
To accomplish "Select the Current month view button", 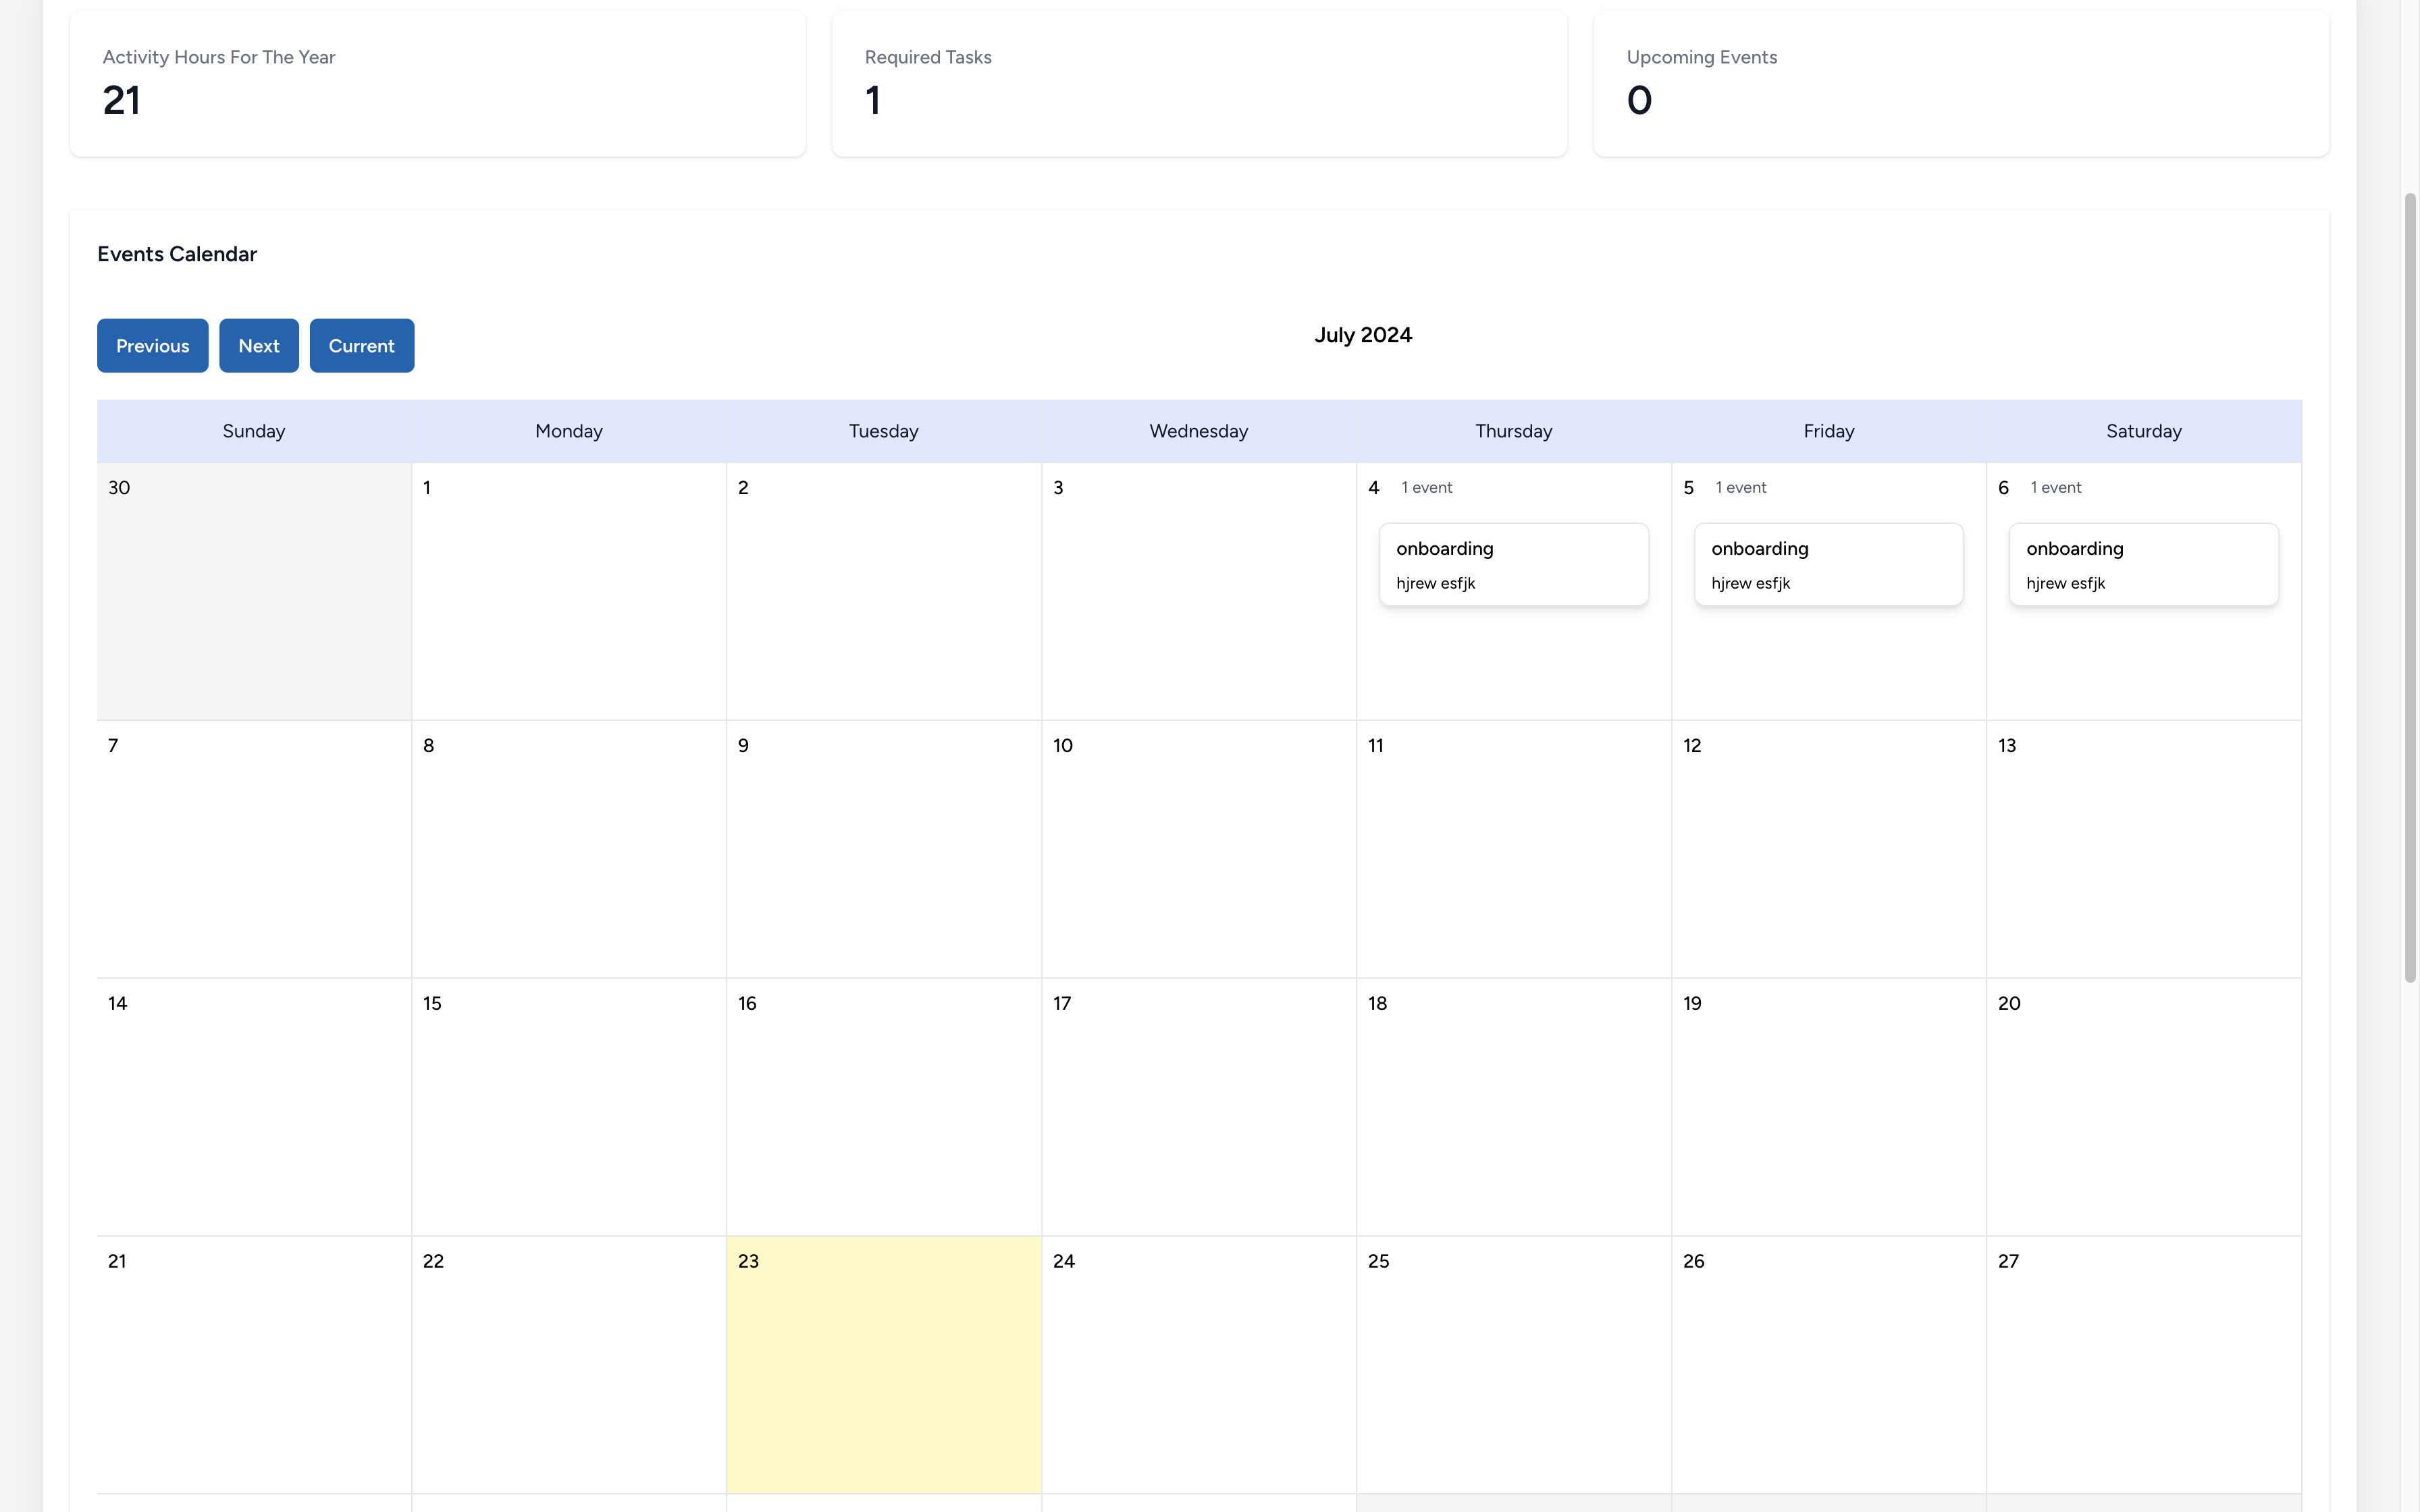I will click(361, 345).
